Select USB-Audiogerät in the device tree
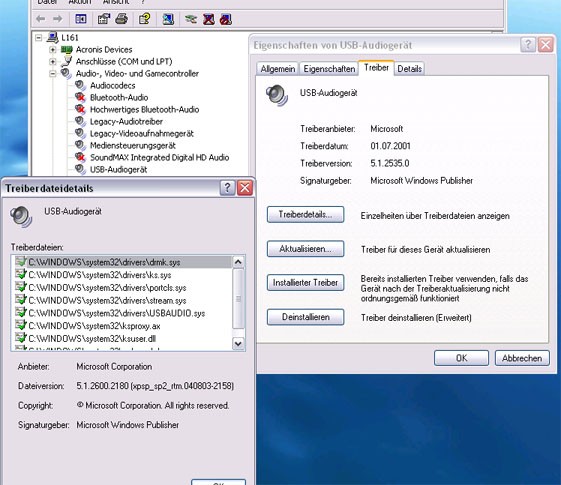 coord(118,170)
